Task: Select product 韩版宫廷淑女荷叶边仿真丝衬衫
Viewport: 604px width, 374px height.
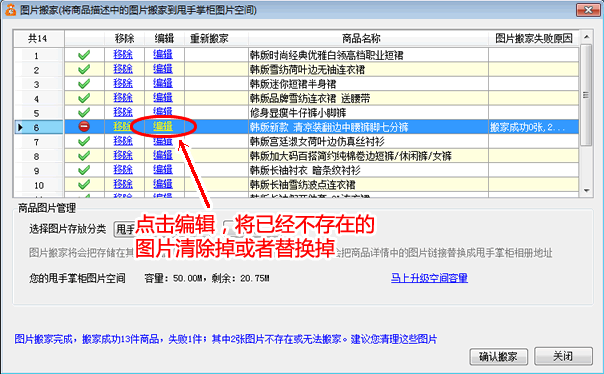Action: (317, 141)
